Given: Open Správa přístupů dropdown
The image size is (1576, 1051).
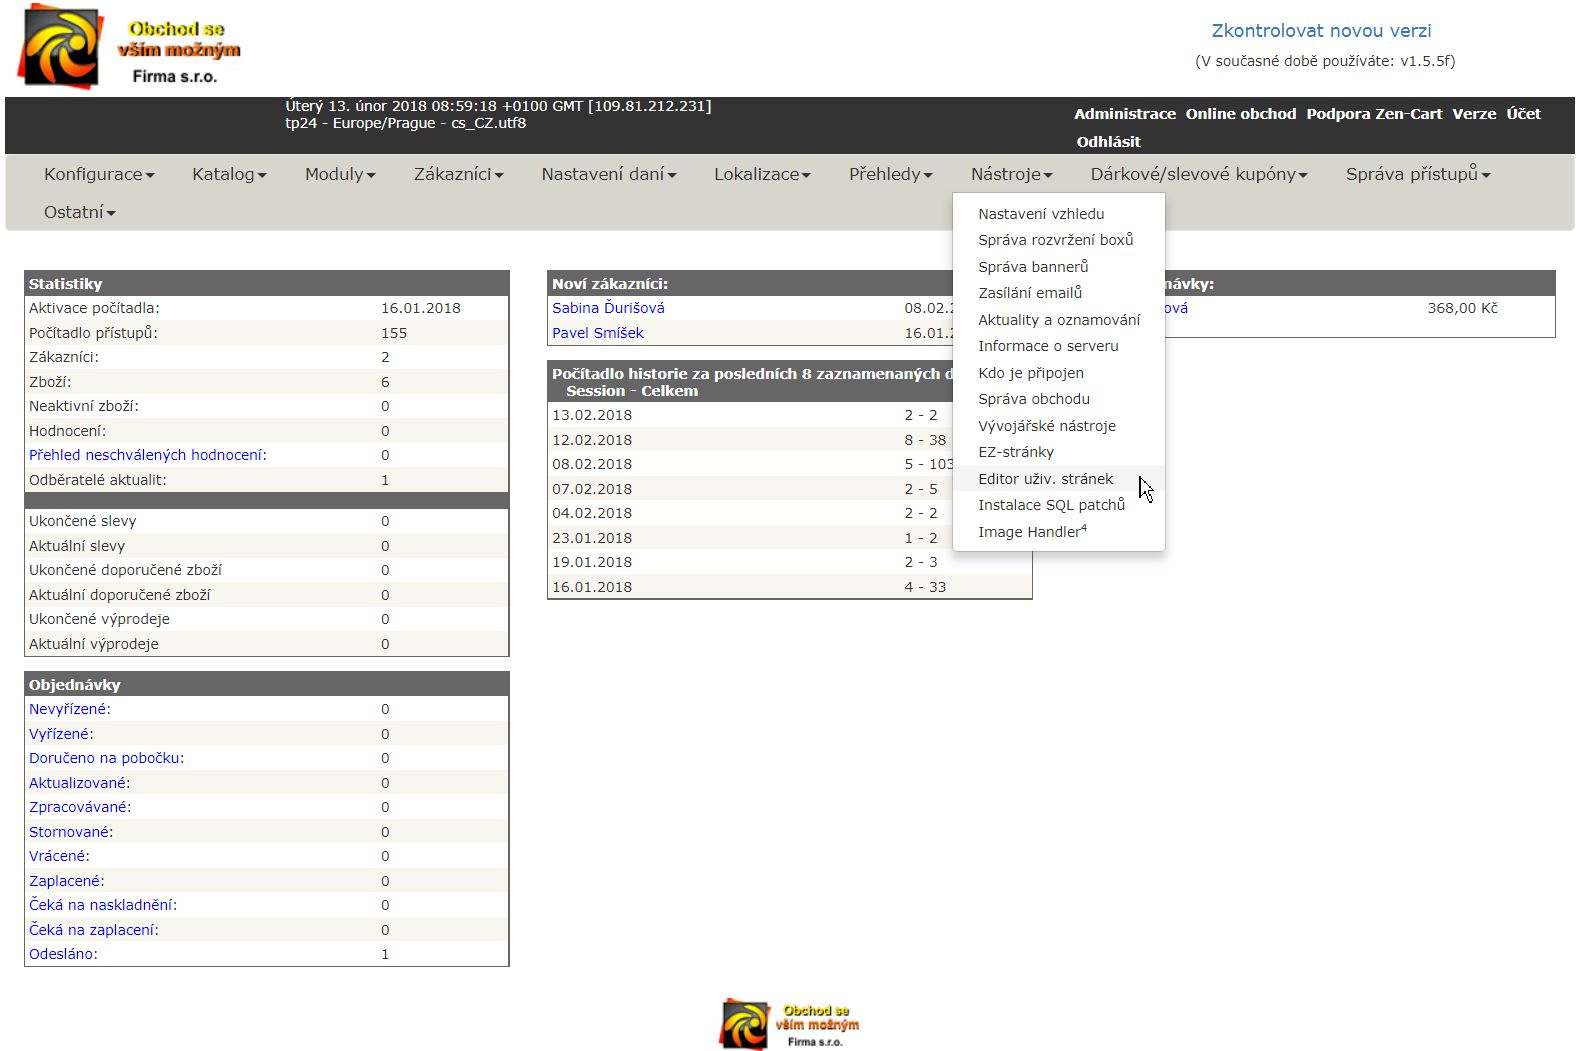Looking at the screenshot, I should pyautogui.click(x=1417, y=174).
